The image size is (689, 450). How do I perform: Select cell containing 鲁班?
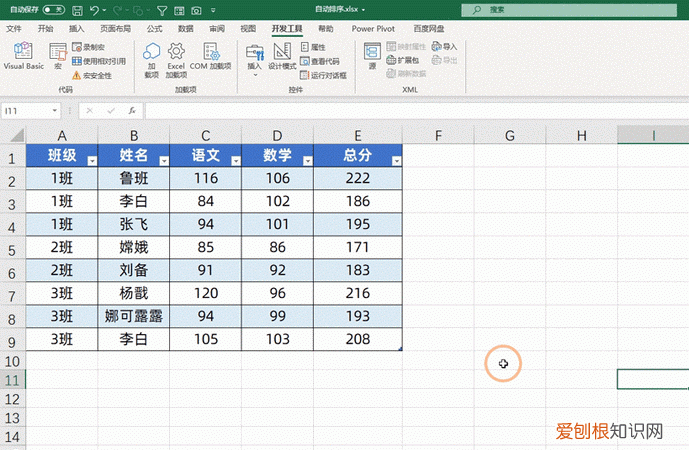134,178
